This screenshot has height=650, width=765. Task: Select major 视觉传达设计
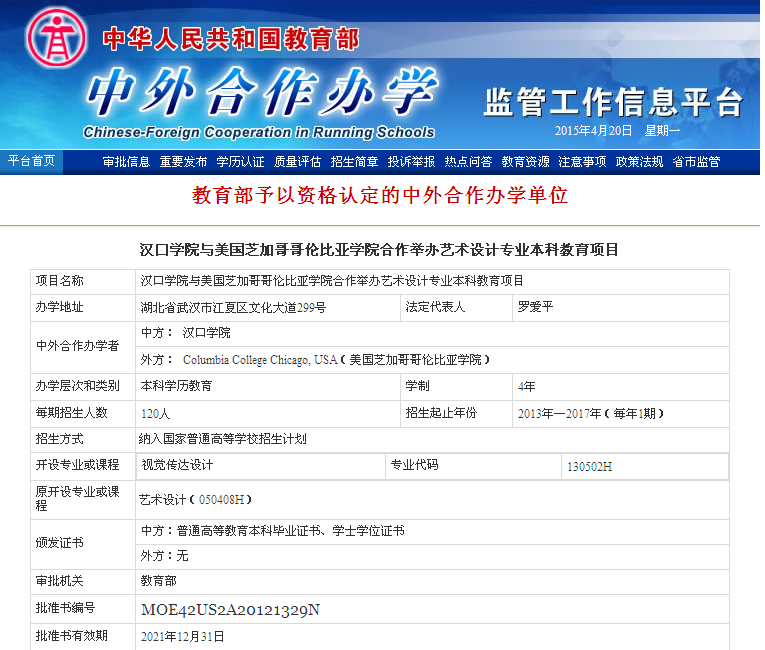point(177,465)
